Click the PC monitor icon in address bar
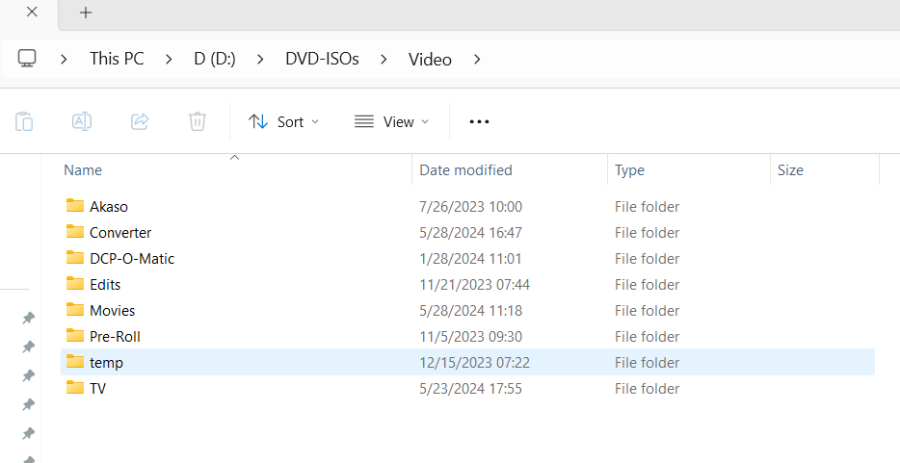 [28, 59]
